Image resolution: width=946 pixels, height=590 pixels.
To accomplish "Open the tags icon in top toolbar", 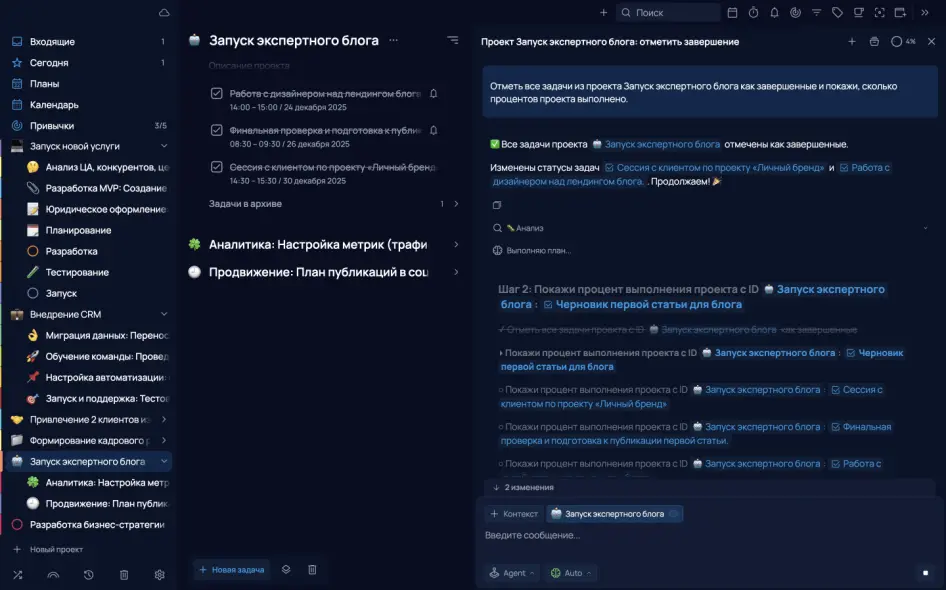I will tap(837, 13).
